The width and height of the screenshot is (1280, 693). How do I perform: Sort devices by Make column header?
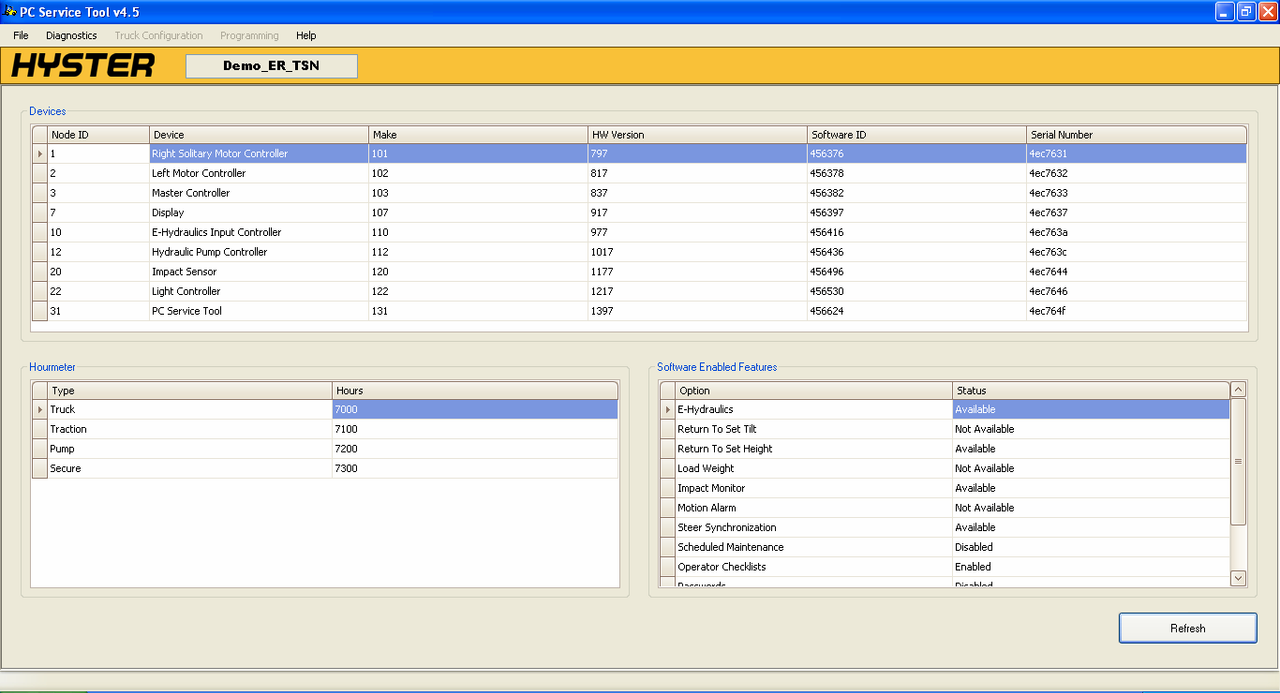(x=478, y=134)
